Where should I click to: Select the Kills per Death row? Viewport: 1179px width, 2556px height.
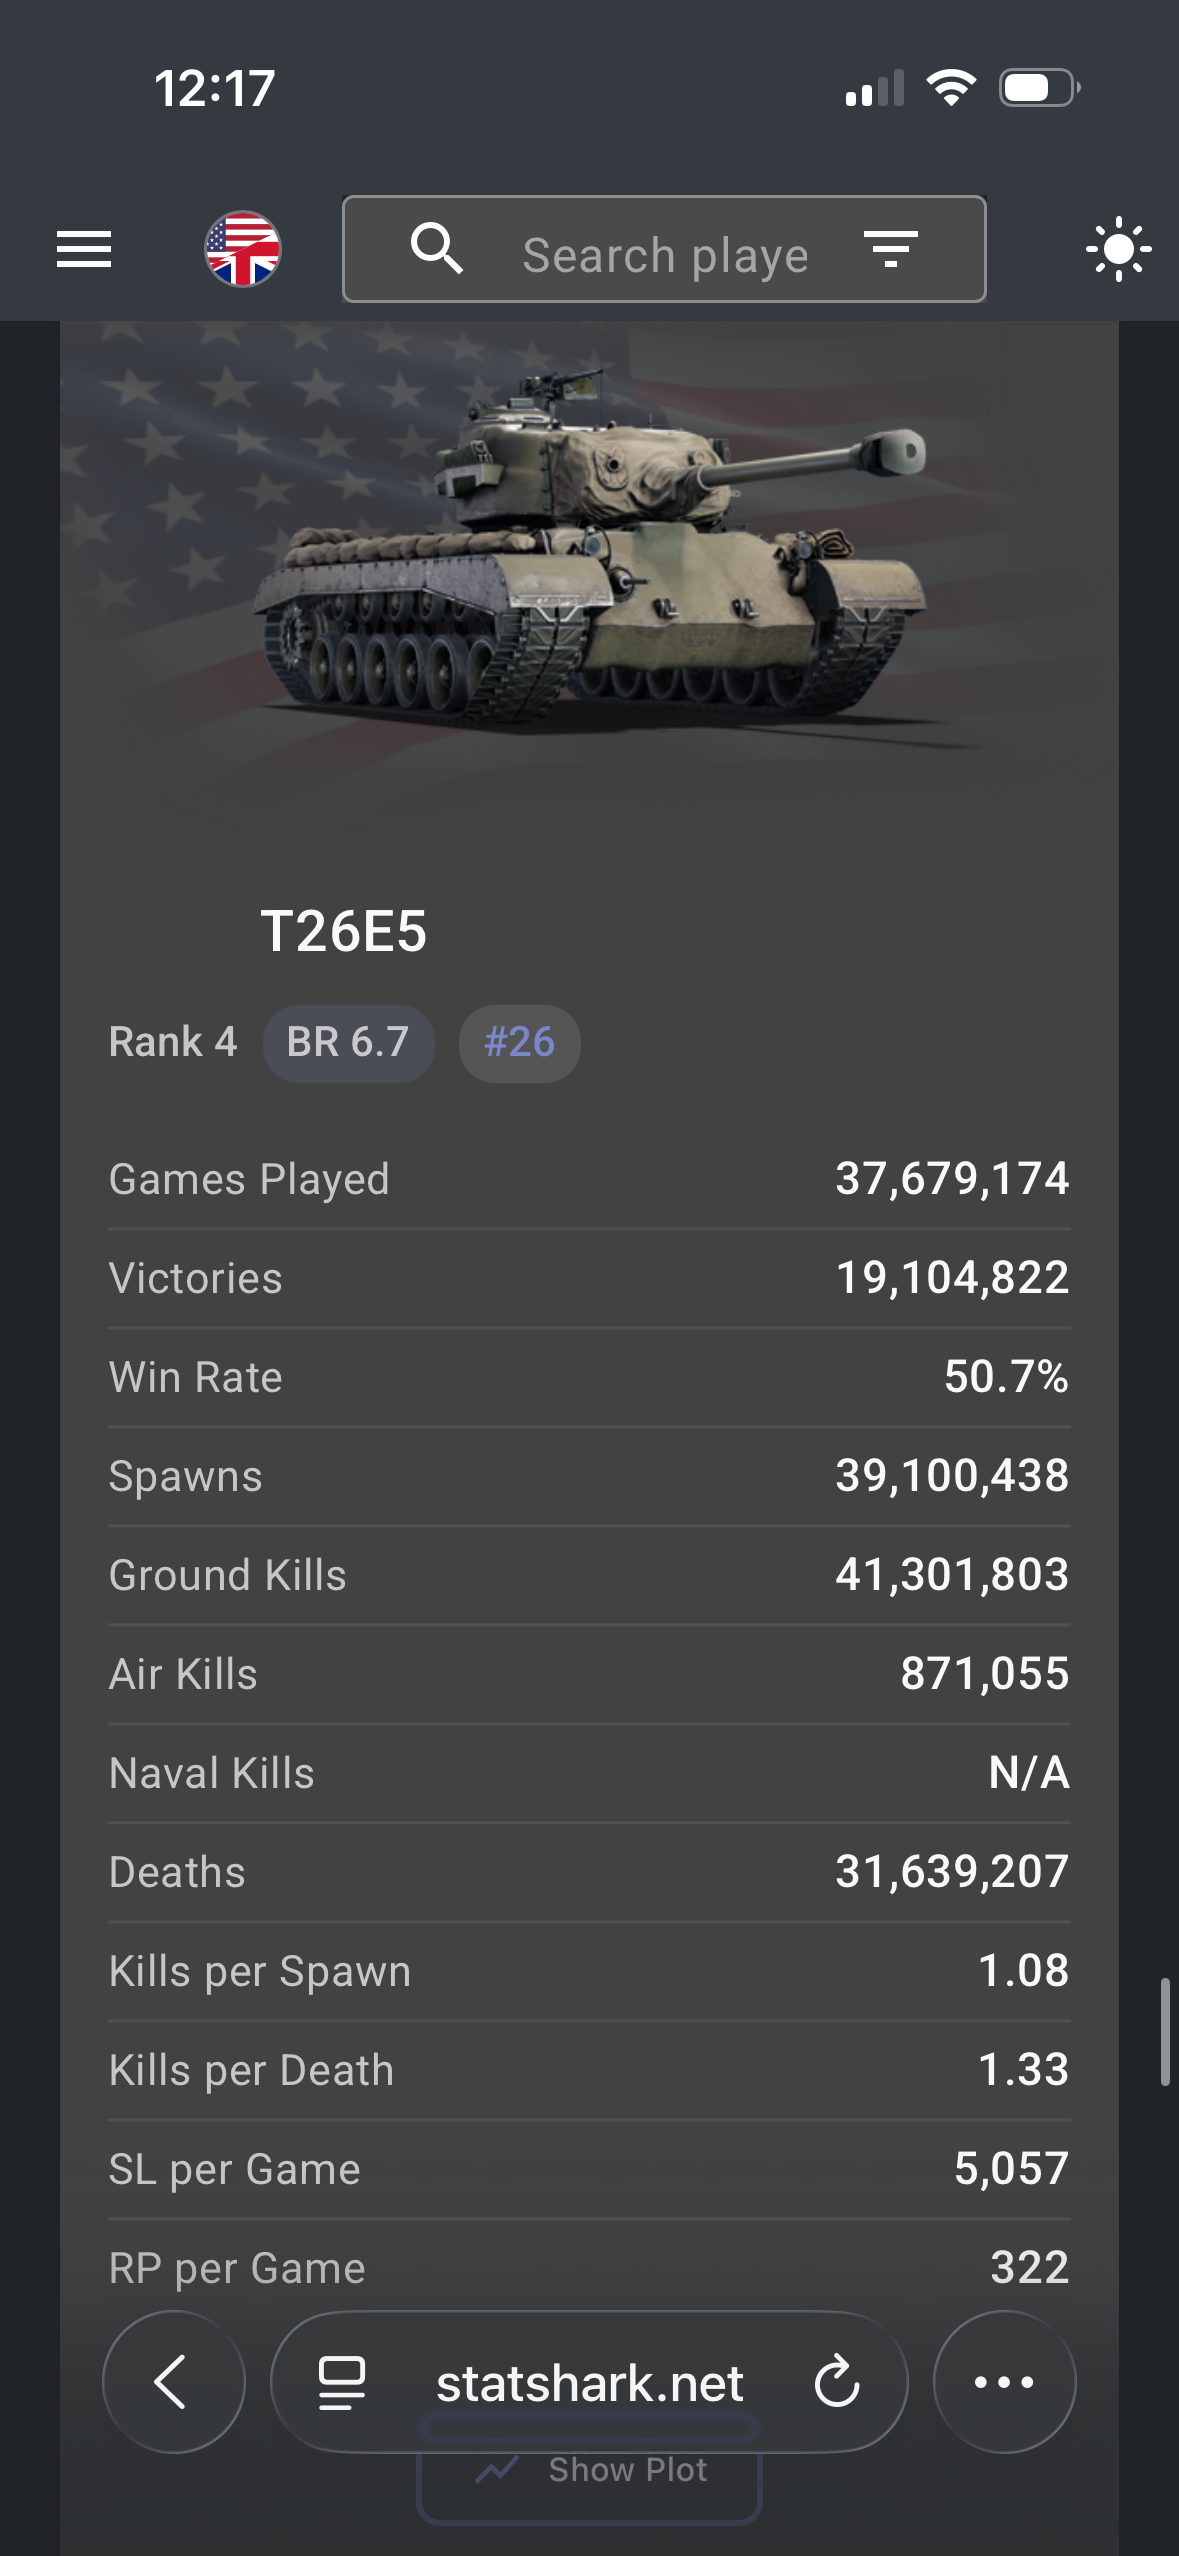pos(589,2070)
